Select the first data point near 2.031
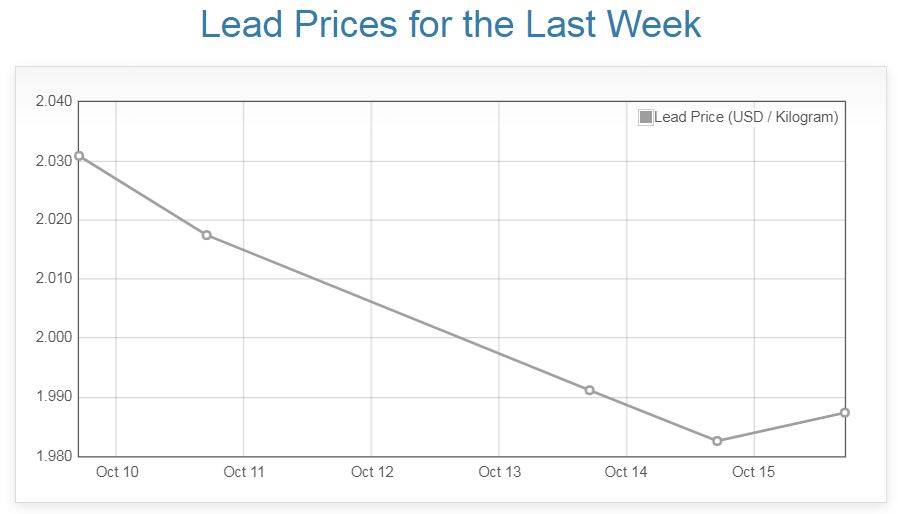 (x=79, y=156)
